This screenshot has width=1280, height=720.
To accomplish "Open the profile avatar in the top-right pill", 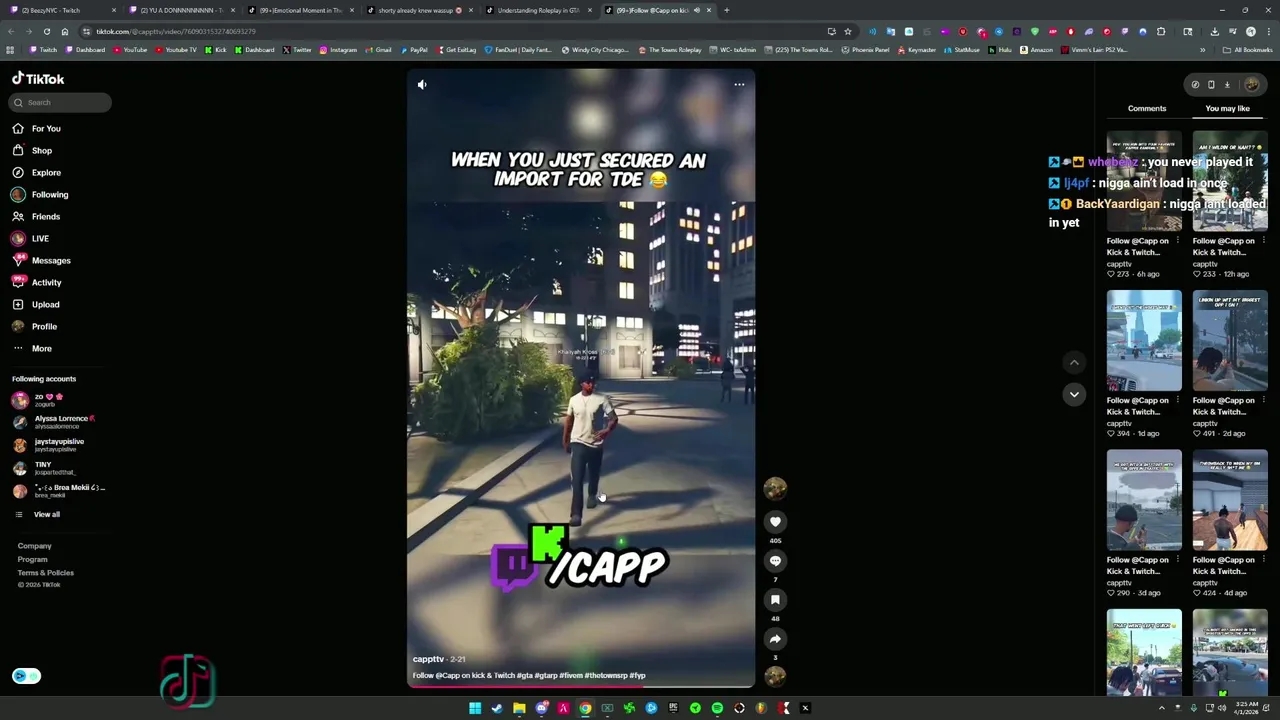I will (x=1251, y=85).
